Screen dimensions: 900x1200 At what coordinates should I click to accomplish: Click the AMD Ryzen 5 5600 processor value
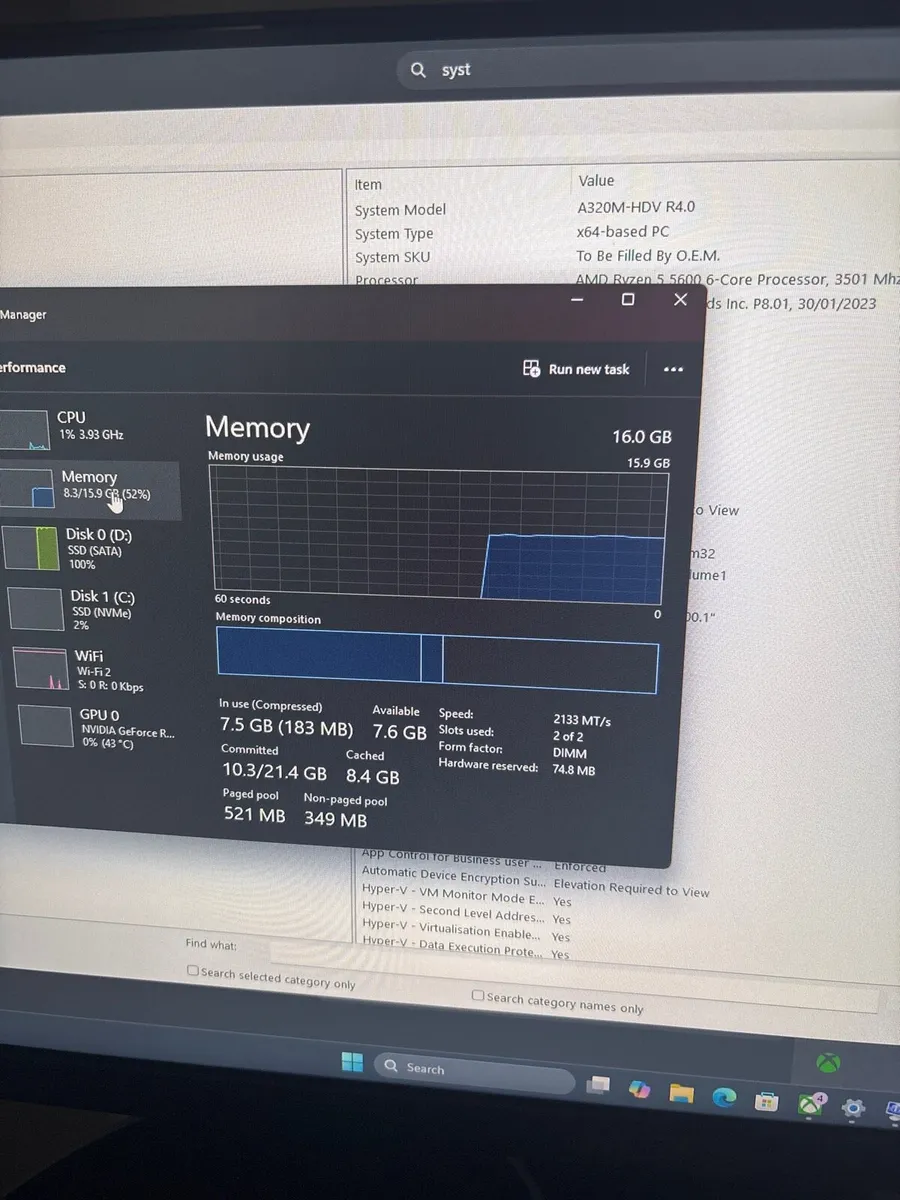point(737,280)
